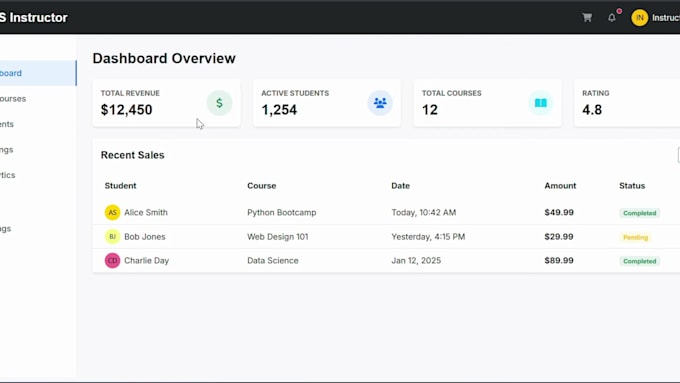Click the Course column header
This screenshot has width=680, height=383.
262,186
